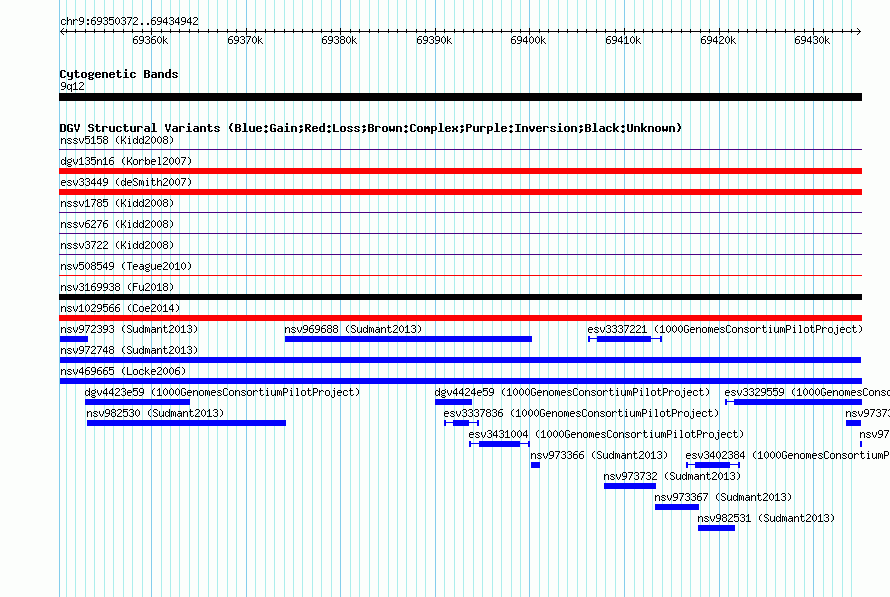Click dgv4424e59 variant label
The image size is (890, 597).
(572, 392)
